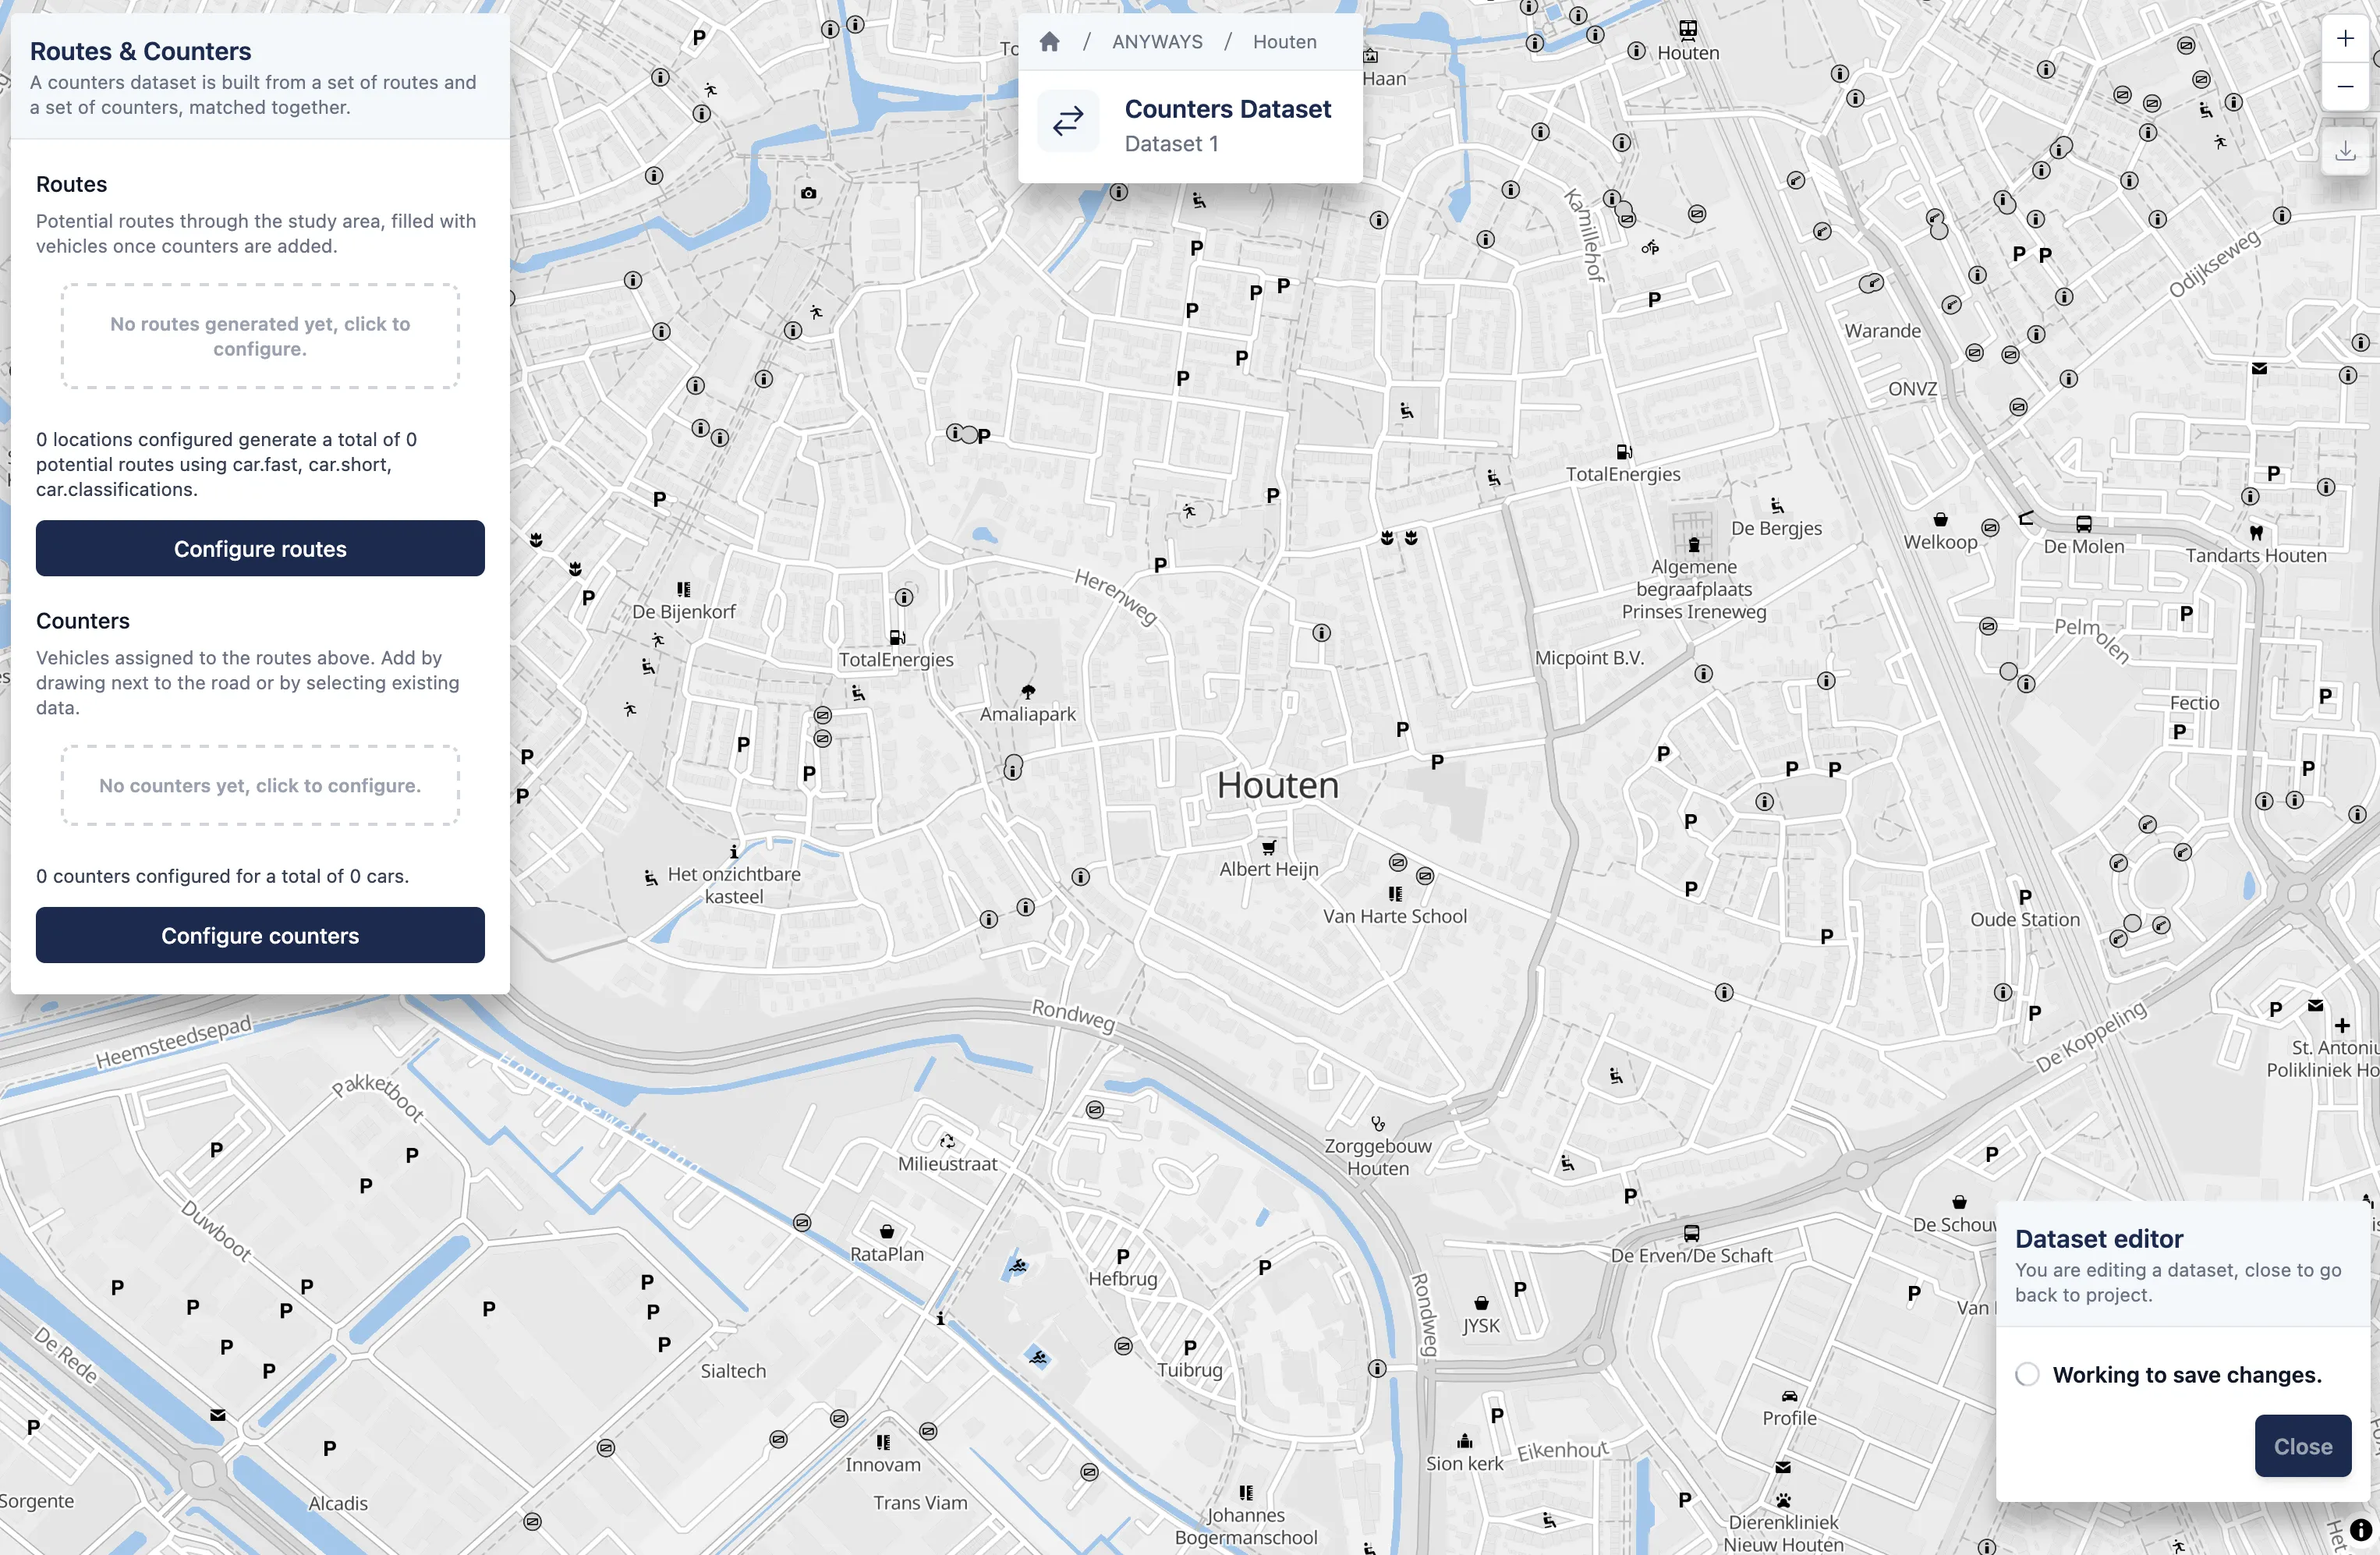Click the Sion kerk church icon
The height and width of the screenshot is (1555, 2380).
tap(1465, 1441)
